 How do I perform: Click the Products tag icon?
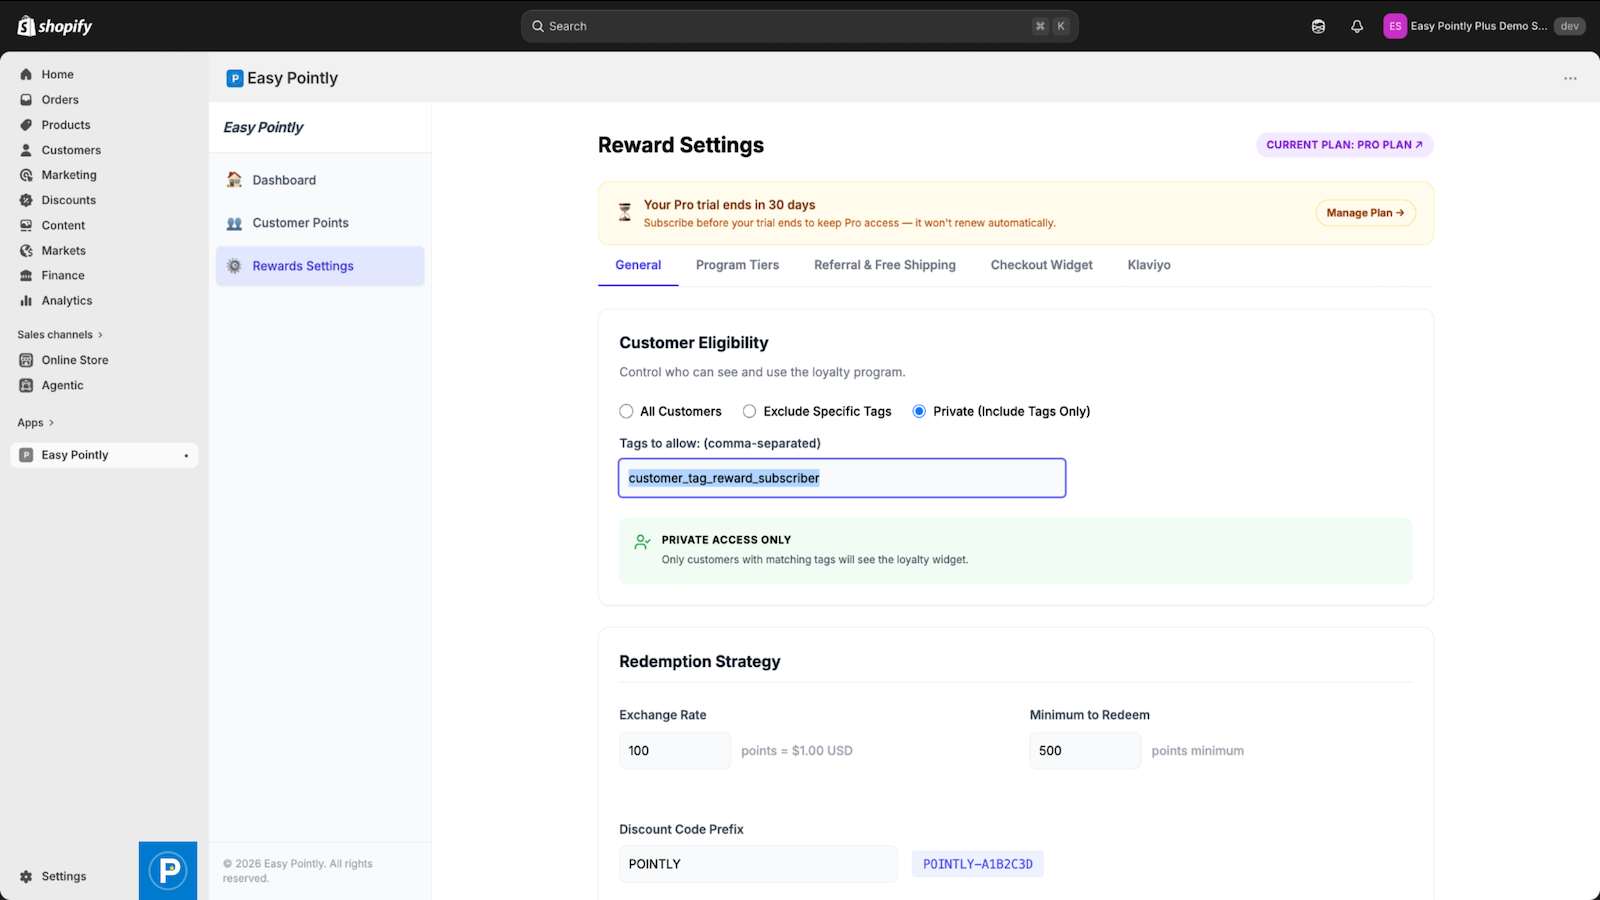[x=26, y=125]
